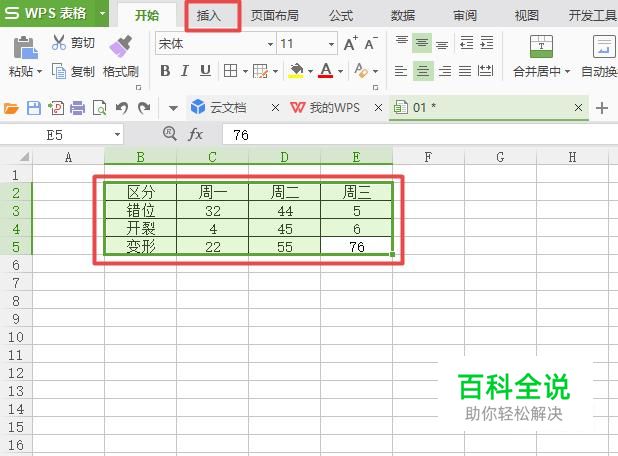This screenshot has width=618, height=456.
Task: Click the undo arrow
Action: pos(122,108)
